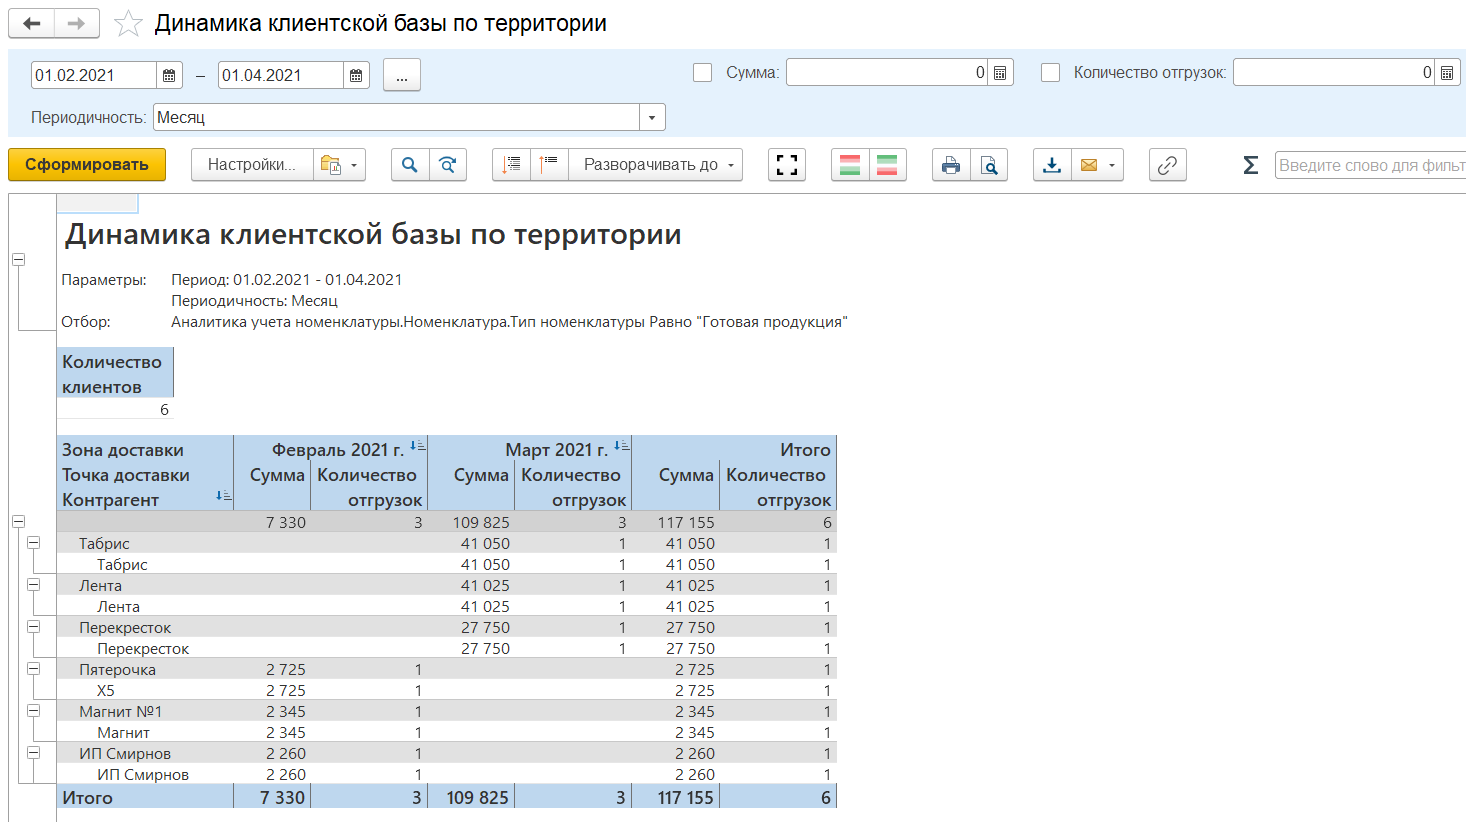Enable the Количество отгрузок checkbox

(1050, 73)
